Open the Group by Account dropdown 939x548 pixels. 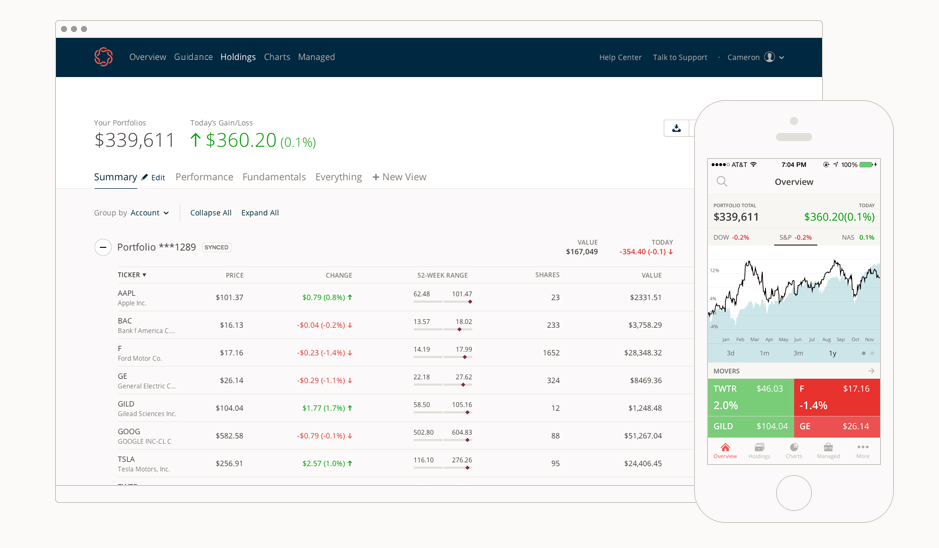(150, 213)
